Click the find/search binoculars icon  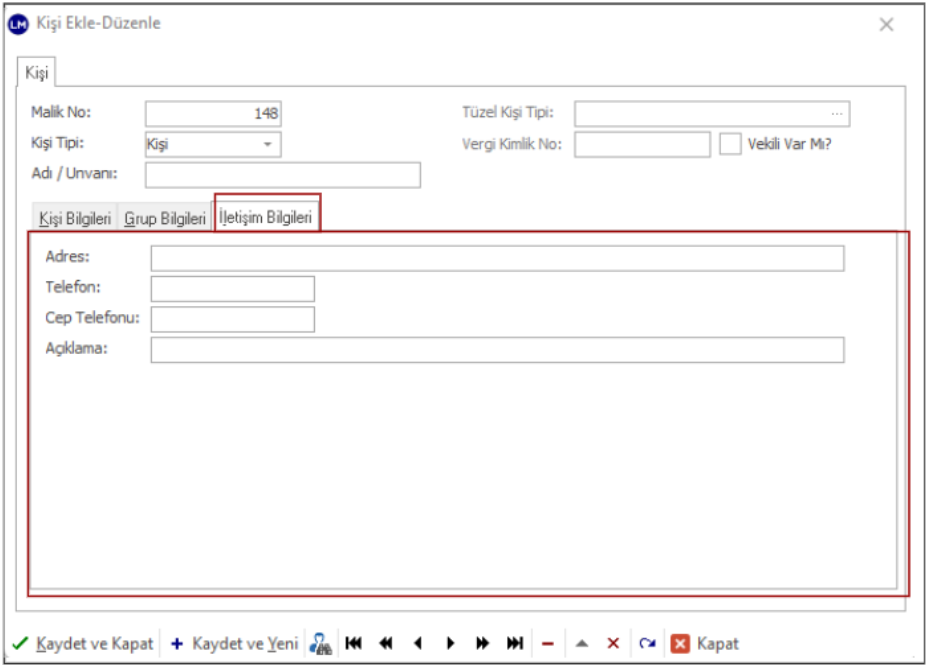(x=320, y=643)
